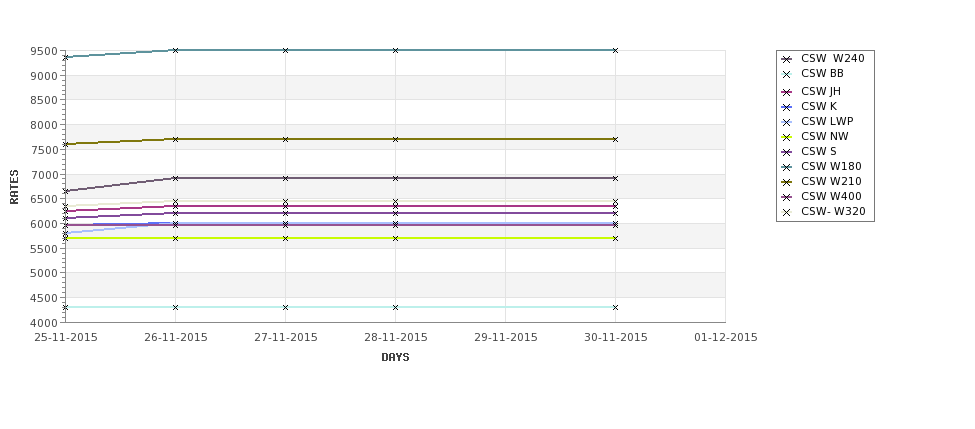Click the CSW LWP legend marker
The width and height of the screenshot is (975, 429).
click(x=787, y=122)
